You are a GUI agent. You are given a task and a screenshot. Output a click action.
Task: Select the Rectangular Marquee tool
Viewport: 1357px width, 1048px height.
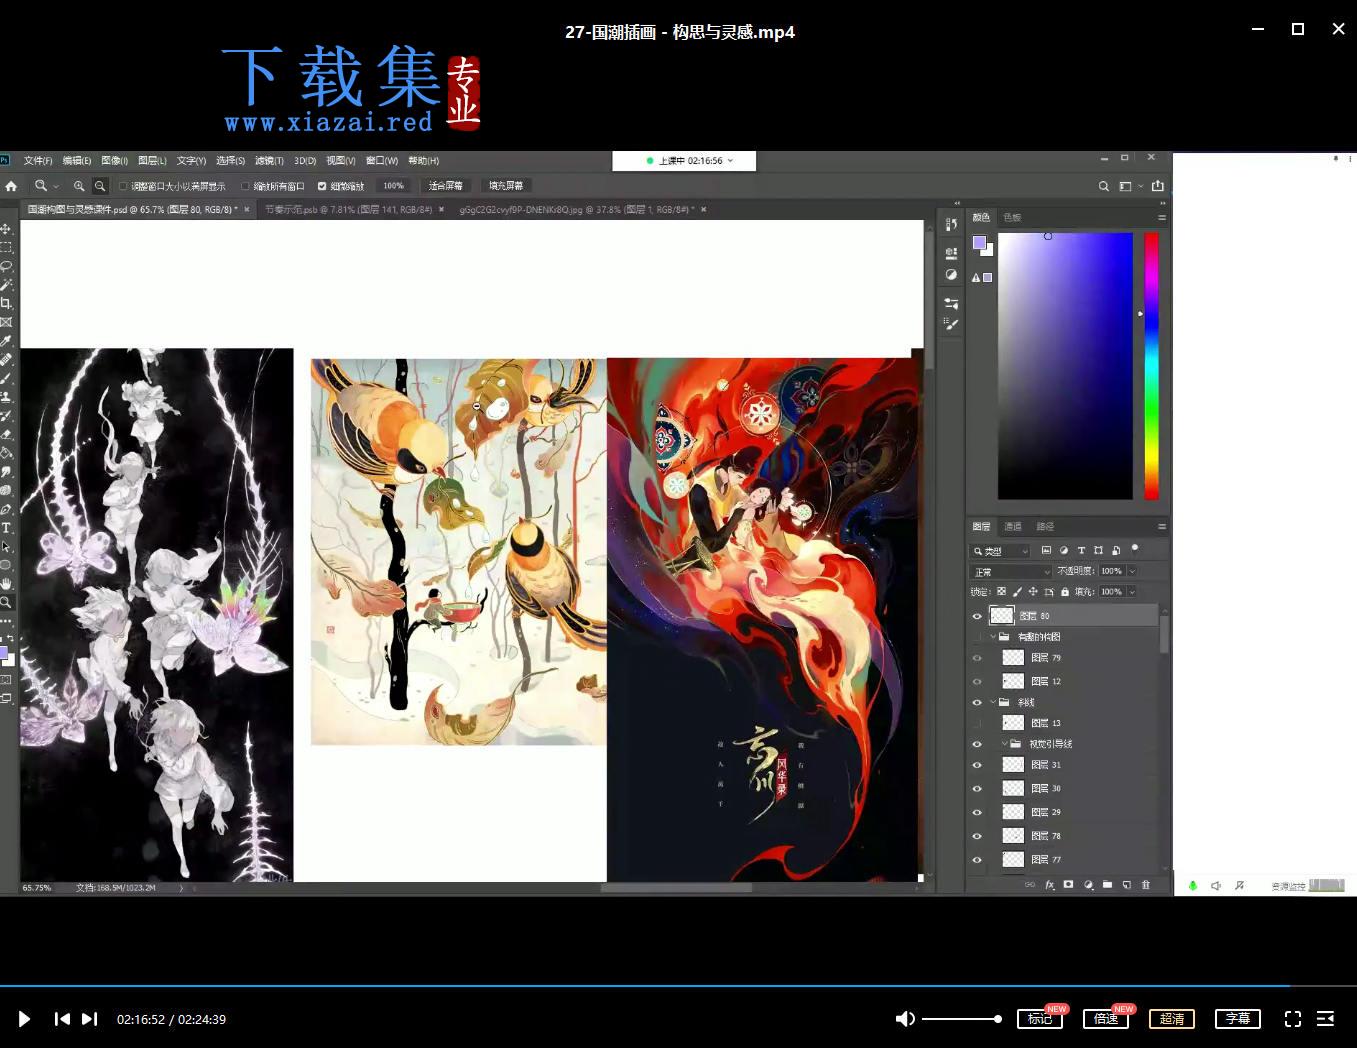point(6,247)
